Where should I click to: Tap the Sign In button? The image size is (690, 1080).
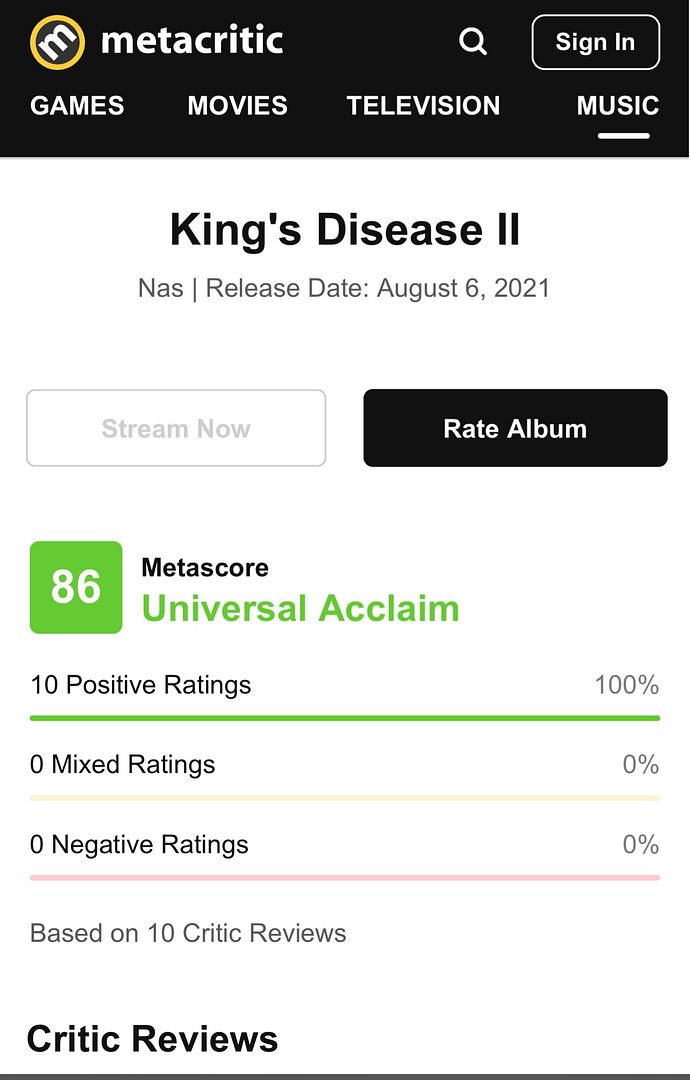(596, 42)
